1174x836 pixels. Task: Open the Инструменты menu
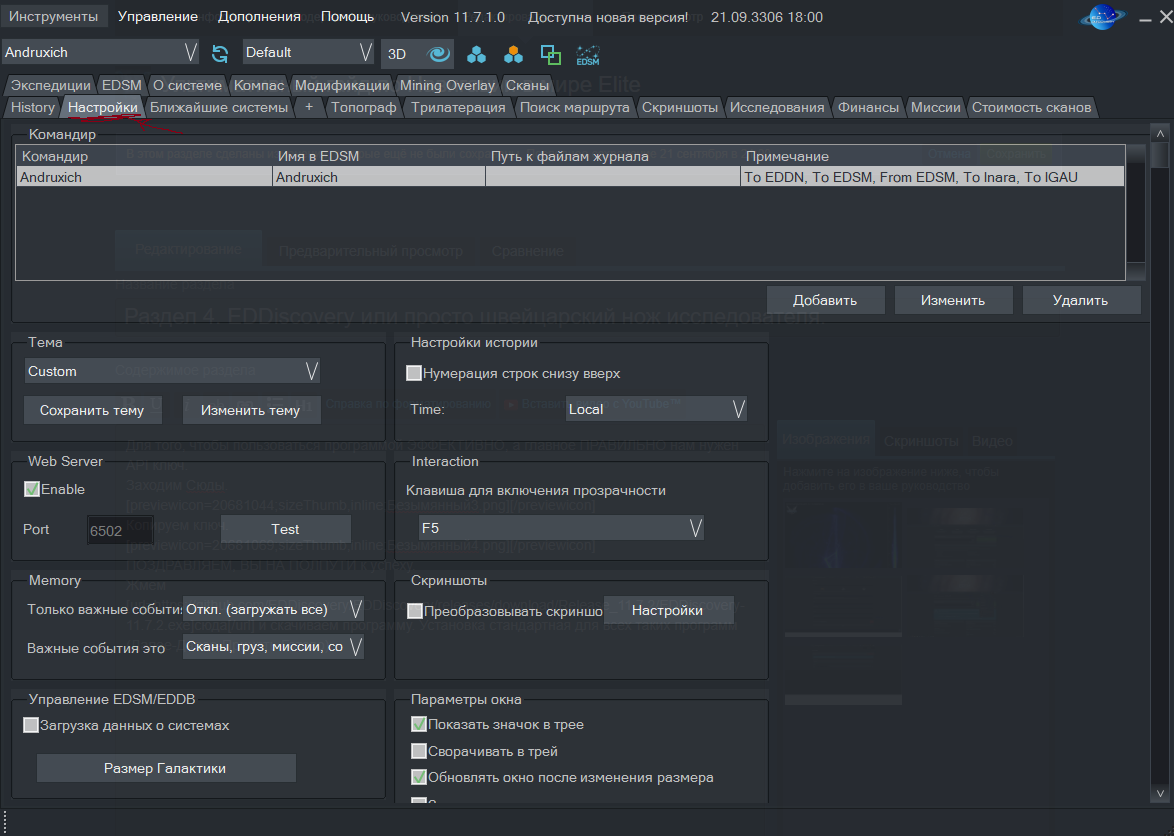(x=53, y=16)
